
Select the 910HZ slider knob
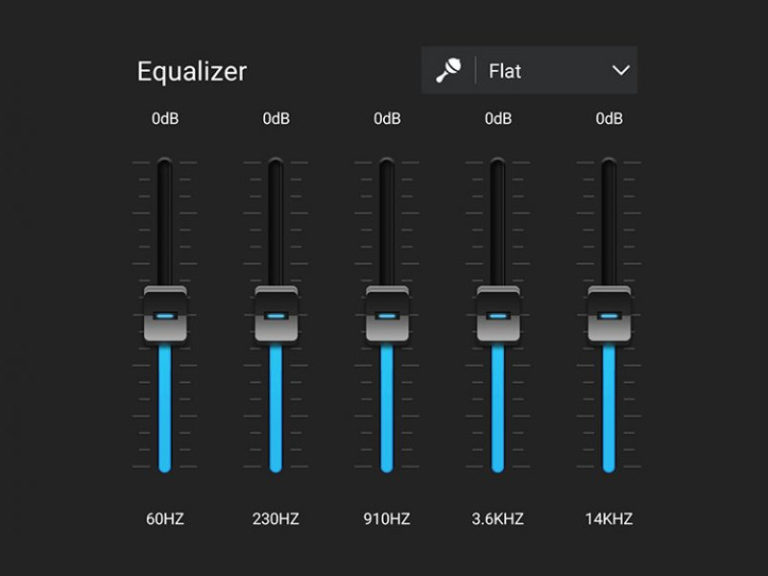pyautogui.click(x=387, y=314)
